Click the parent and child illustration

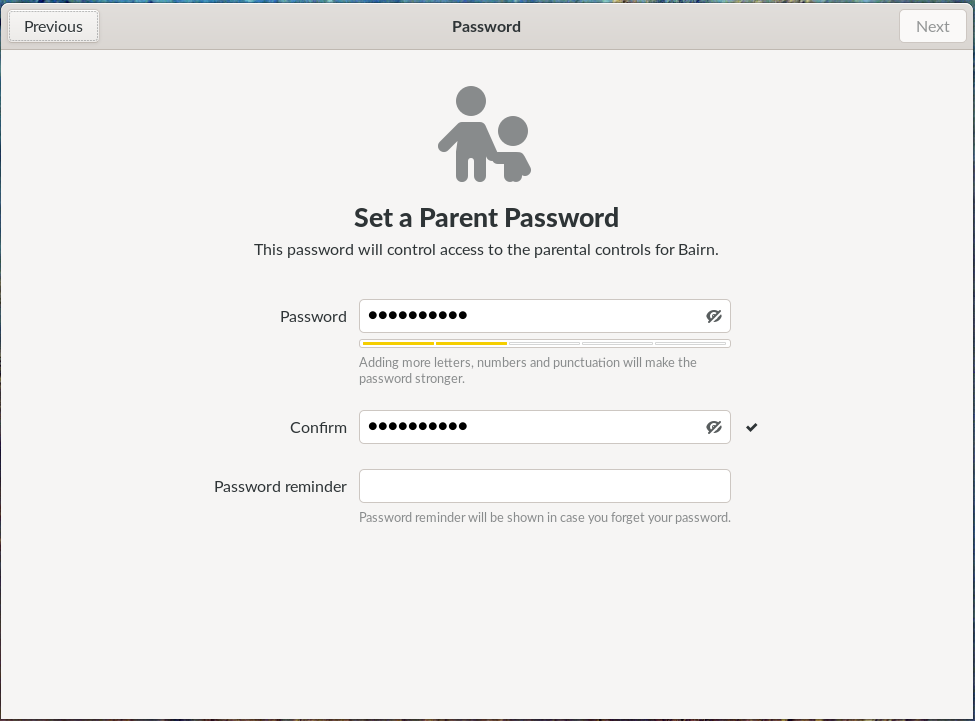click(486, 135)
